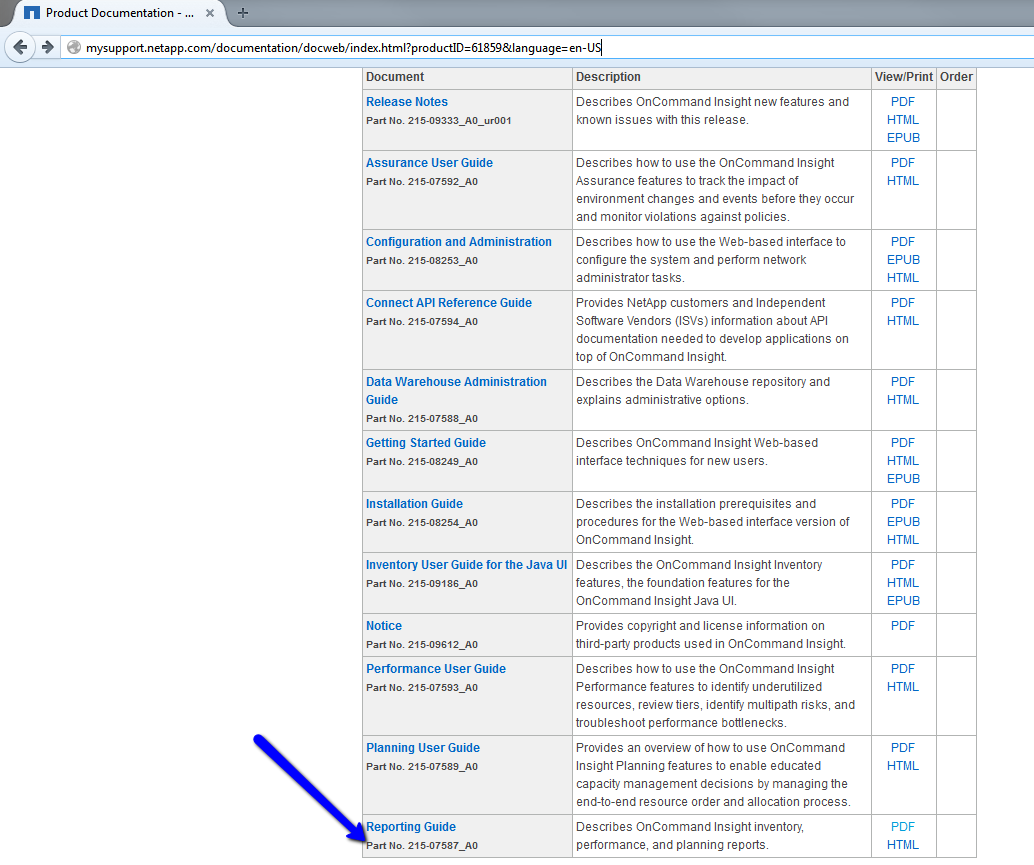Open the Planning User Guide link
The height and width of the screenshot is (865, 1034).
(x=423, y=748)
